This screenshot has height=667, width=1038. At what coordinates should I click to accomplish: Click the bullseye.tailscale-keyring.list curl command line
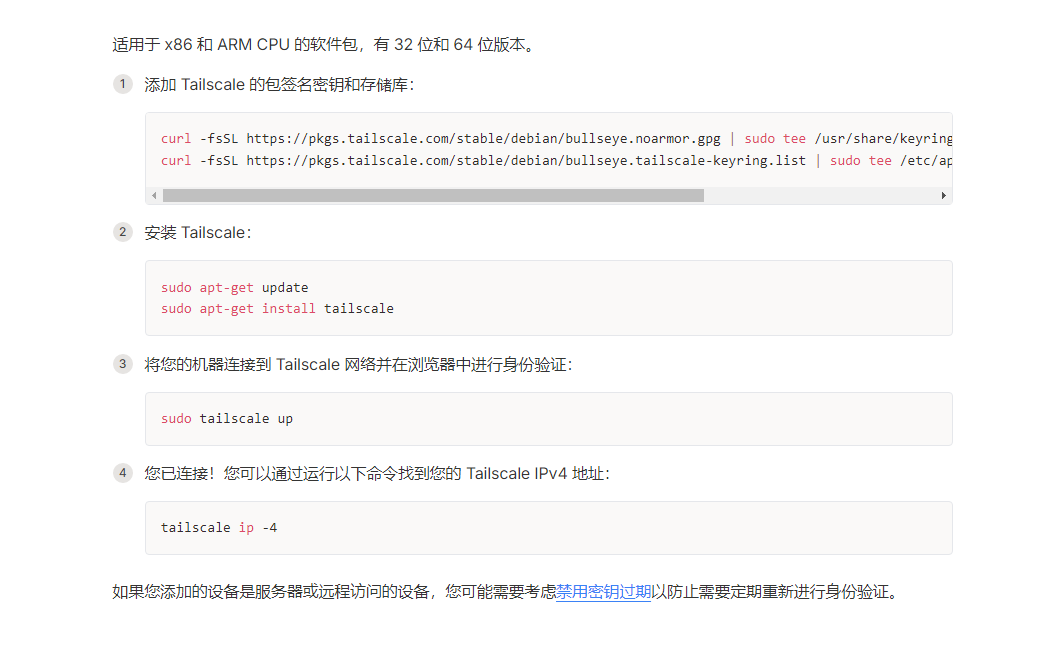pos(556,161)
